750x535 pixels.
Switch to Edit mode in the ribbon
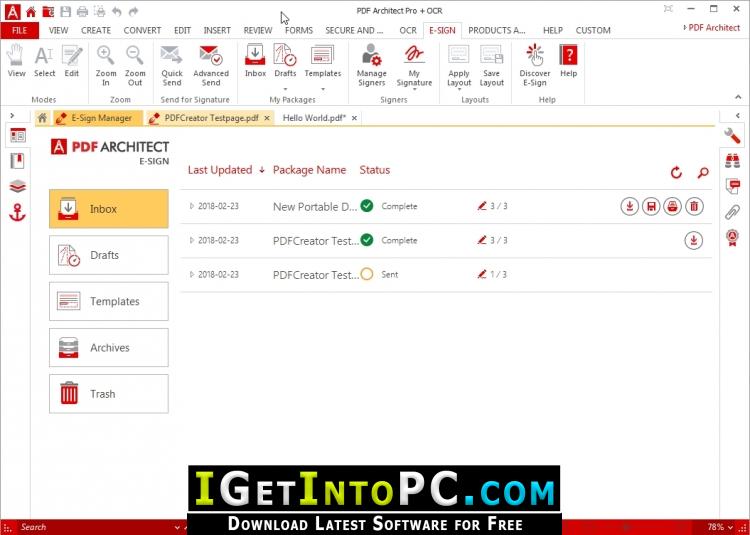click(72, 61)
